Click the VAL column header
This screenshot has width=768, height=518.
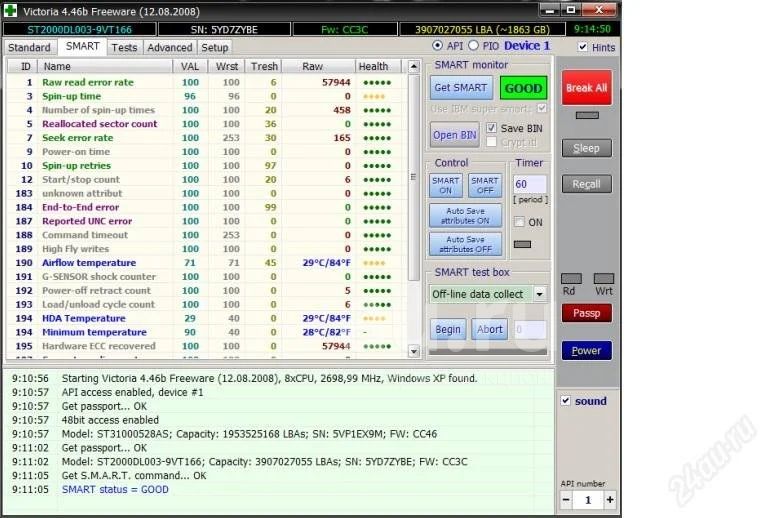pyautogui.click(x=190, y=66)
